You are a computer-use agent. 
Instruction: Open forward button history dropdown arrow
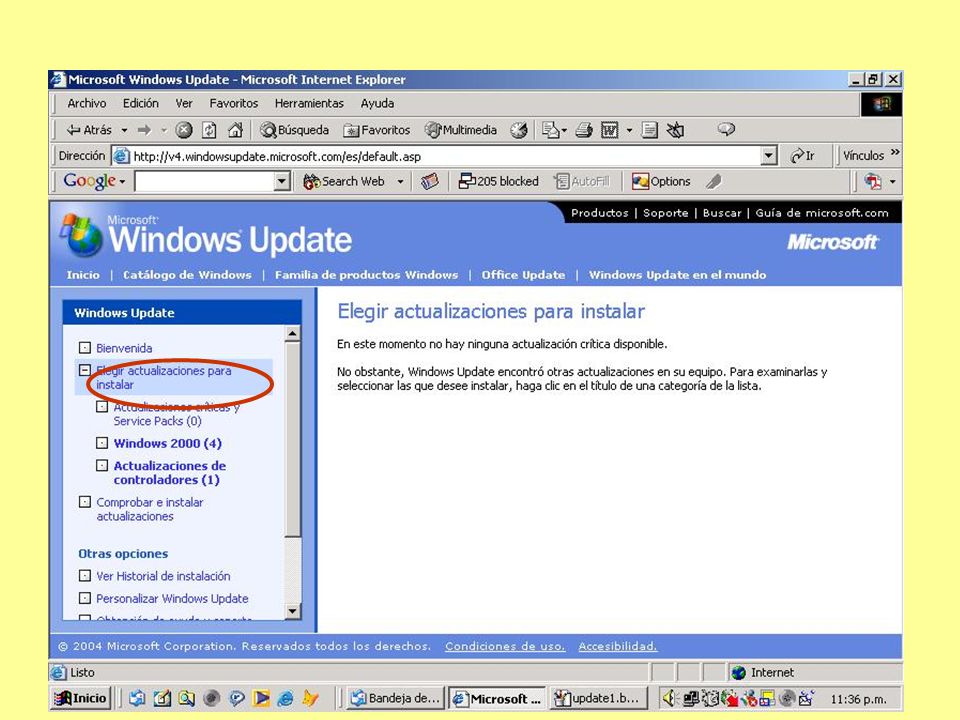(x=163, y=130)
